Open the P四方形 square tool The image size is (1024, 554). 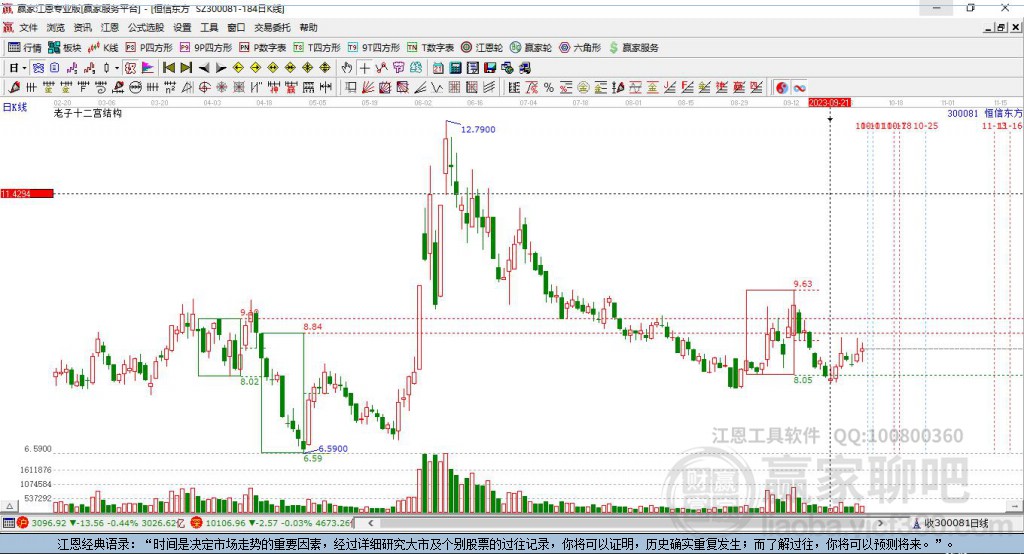click(149, 48)
